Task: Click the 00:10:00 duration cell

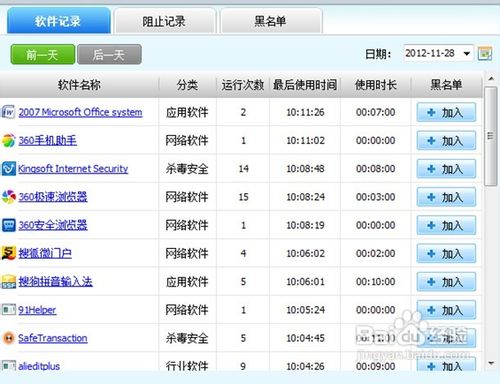Action: pyautogui.click(x=376, y=282)
